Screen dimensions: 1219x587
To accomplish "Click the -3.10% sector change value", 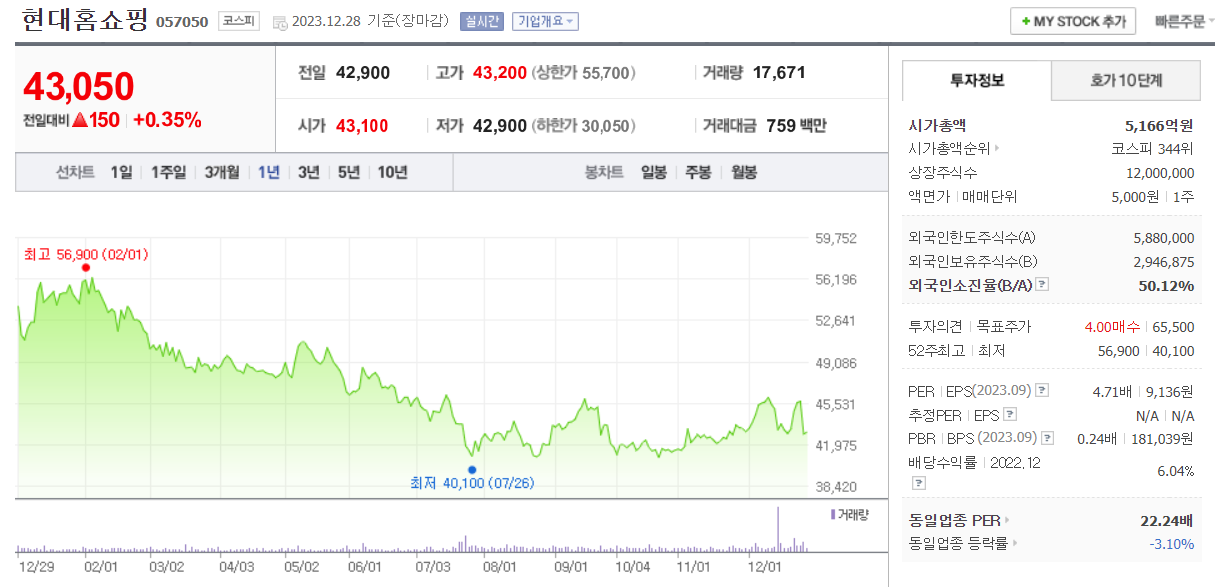I will [x=1171, y=543].
